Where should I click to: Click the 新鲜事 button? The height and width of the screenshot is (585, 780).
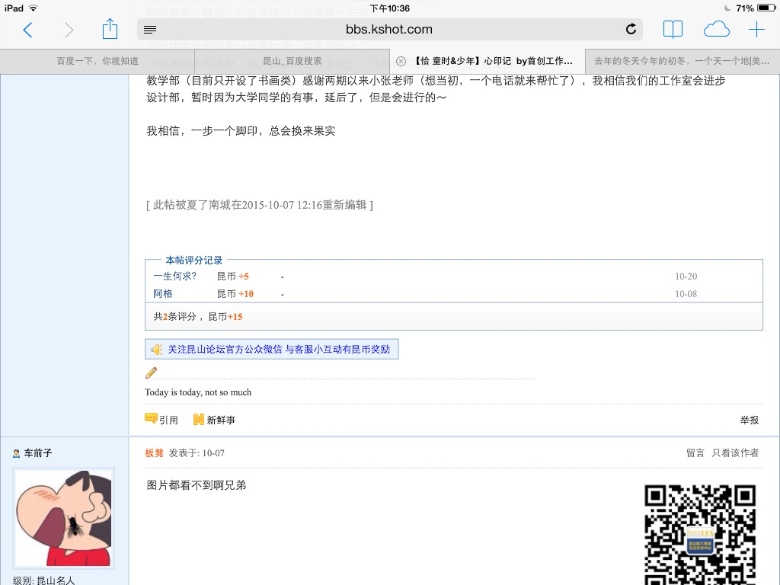pos(215,420)
